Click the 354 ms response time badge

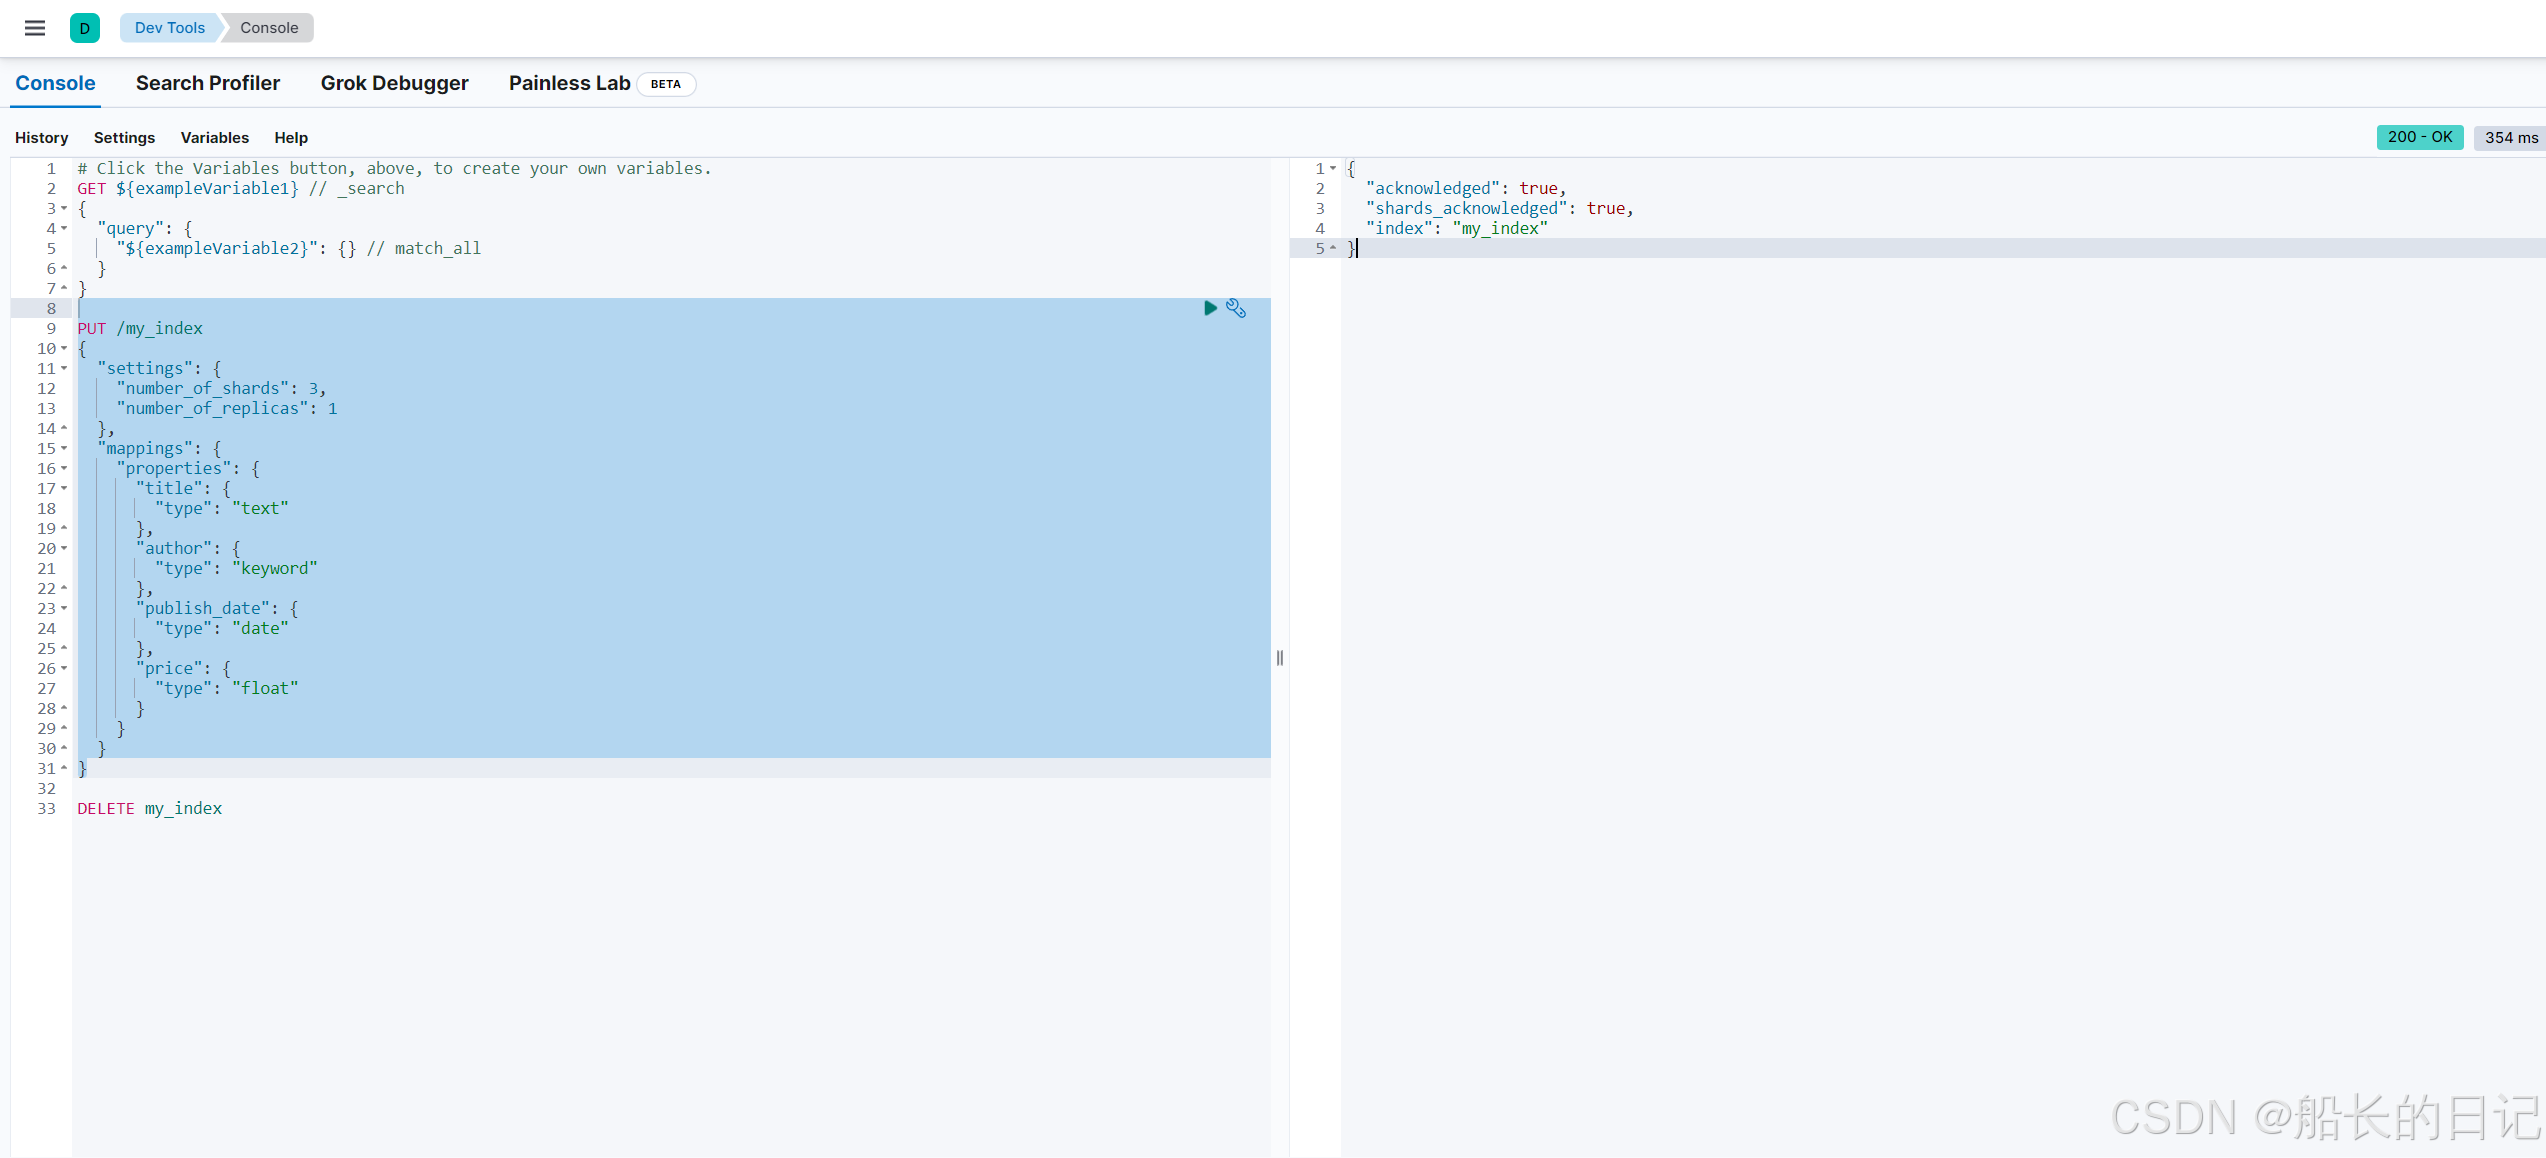click(2511, 137)
